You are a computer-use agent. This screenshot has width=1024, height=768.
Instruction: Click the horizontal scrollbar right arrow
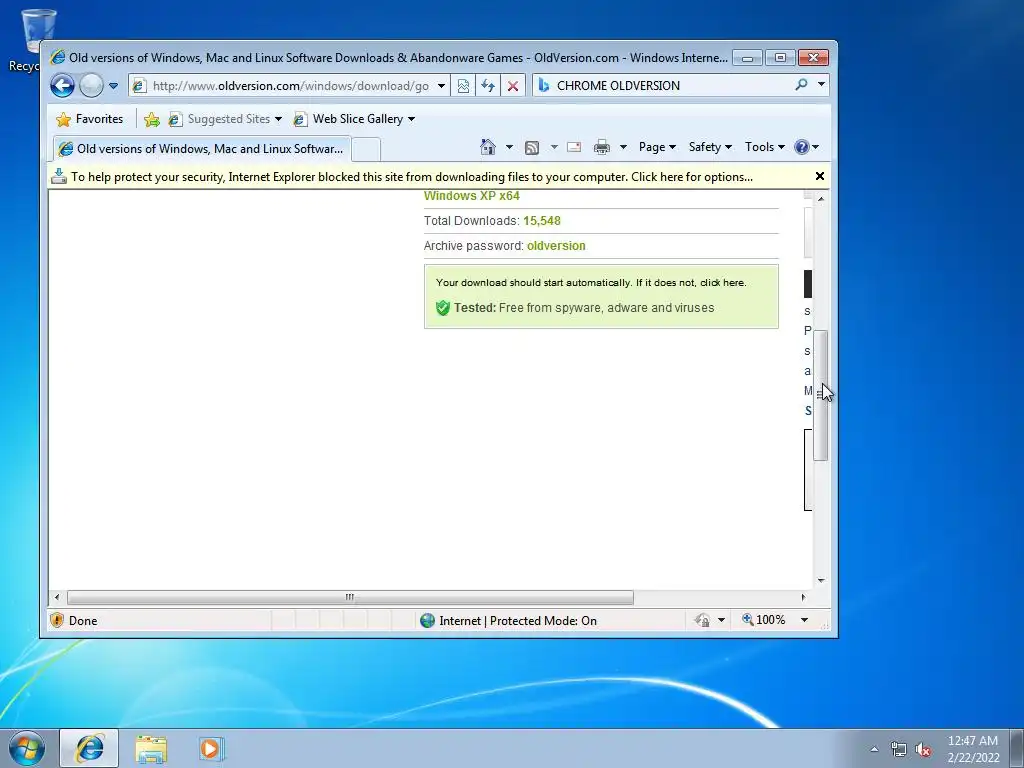pos(803,597)
